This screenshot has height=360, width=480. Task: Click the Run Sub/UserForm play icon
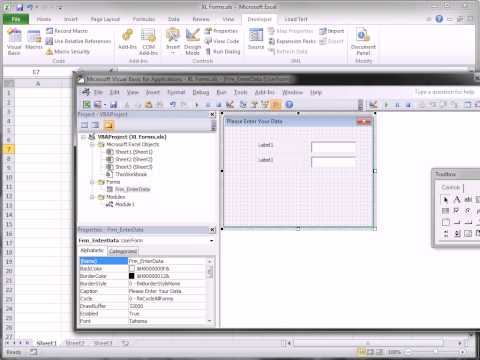pyautogui.click(x=197, y=105)
